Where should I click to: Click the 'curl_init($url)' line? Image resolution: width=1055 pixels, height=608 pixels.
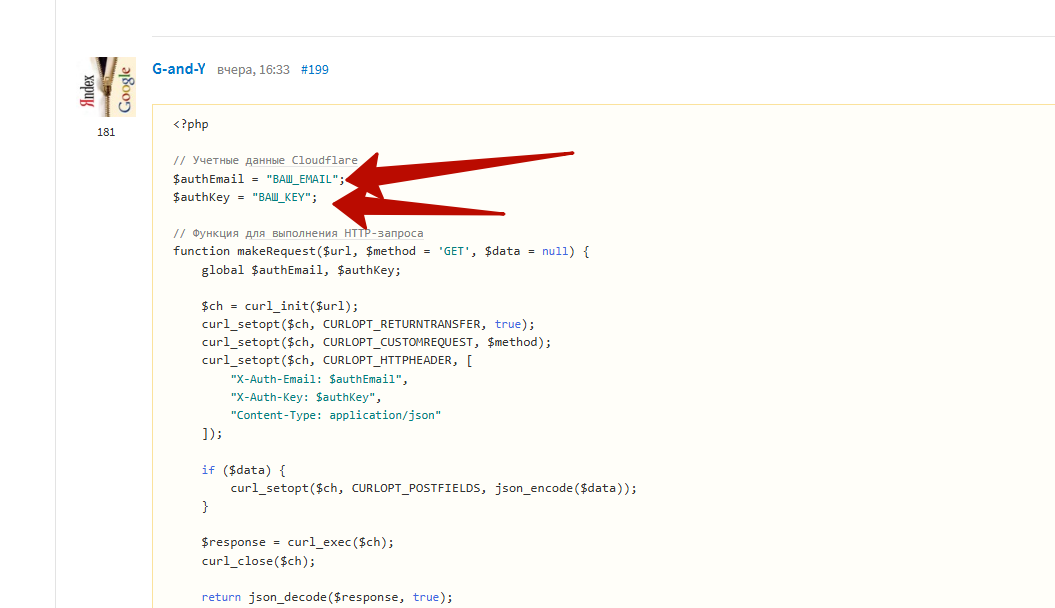tap(279, 306)
